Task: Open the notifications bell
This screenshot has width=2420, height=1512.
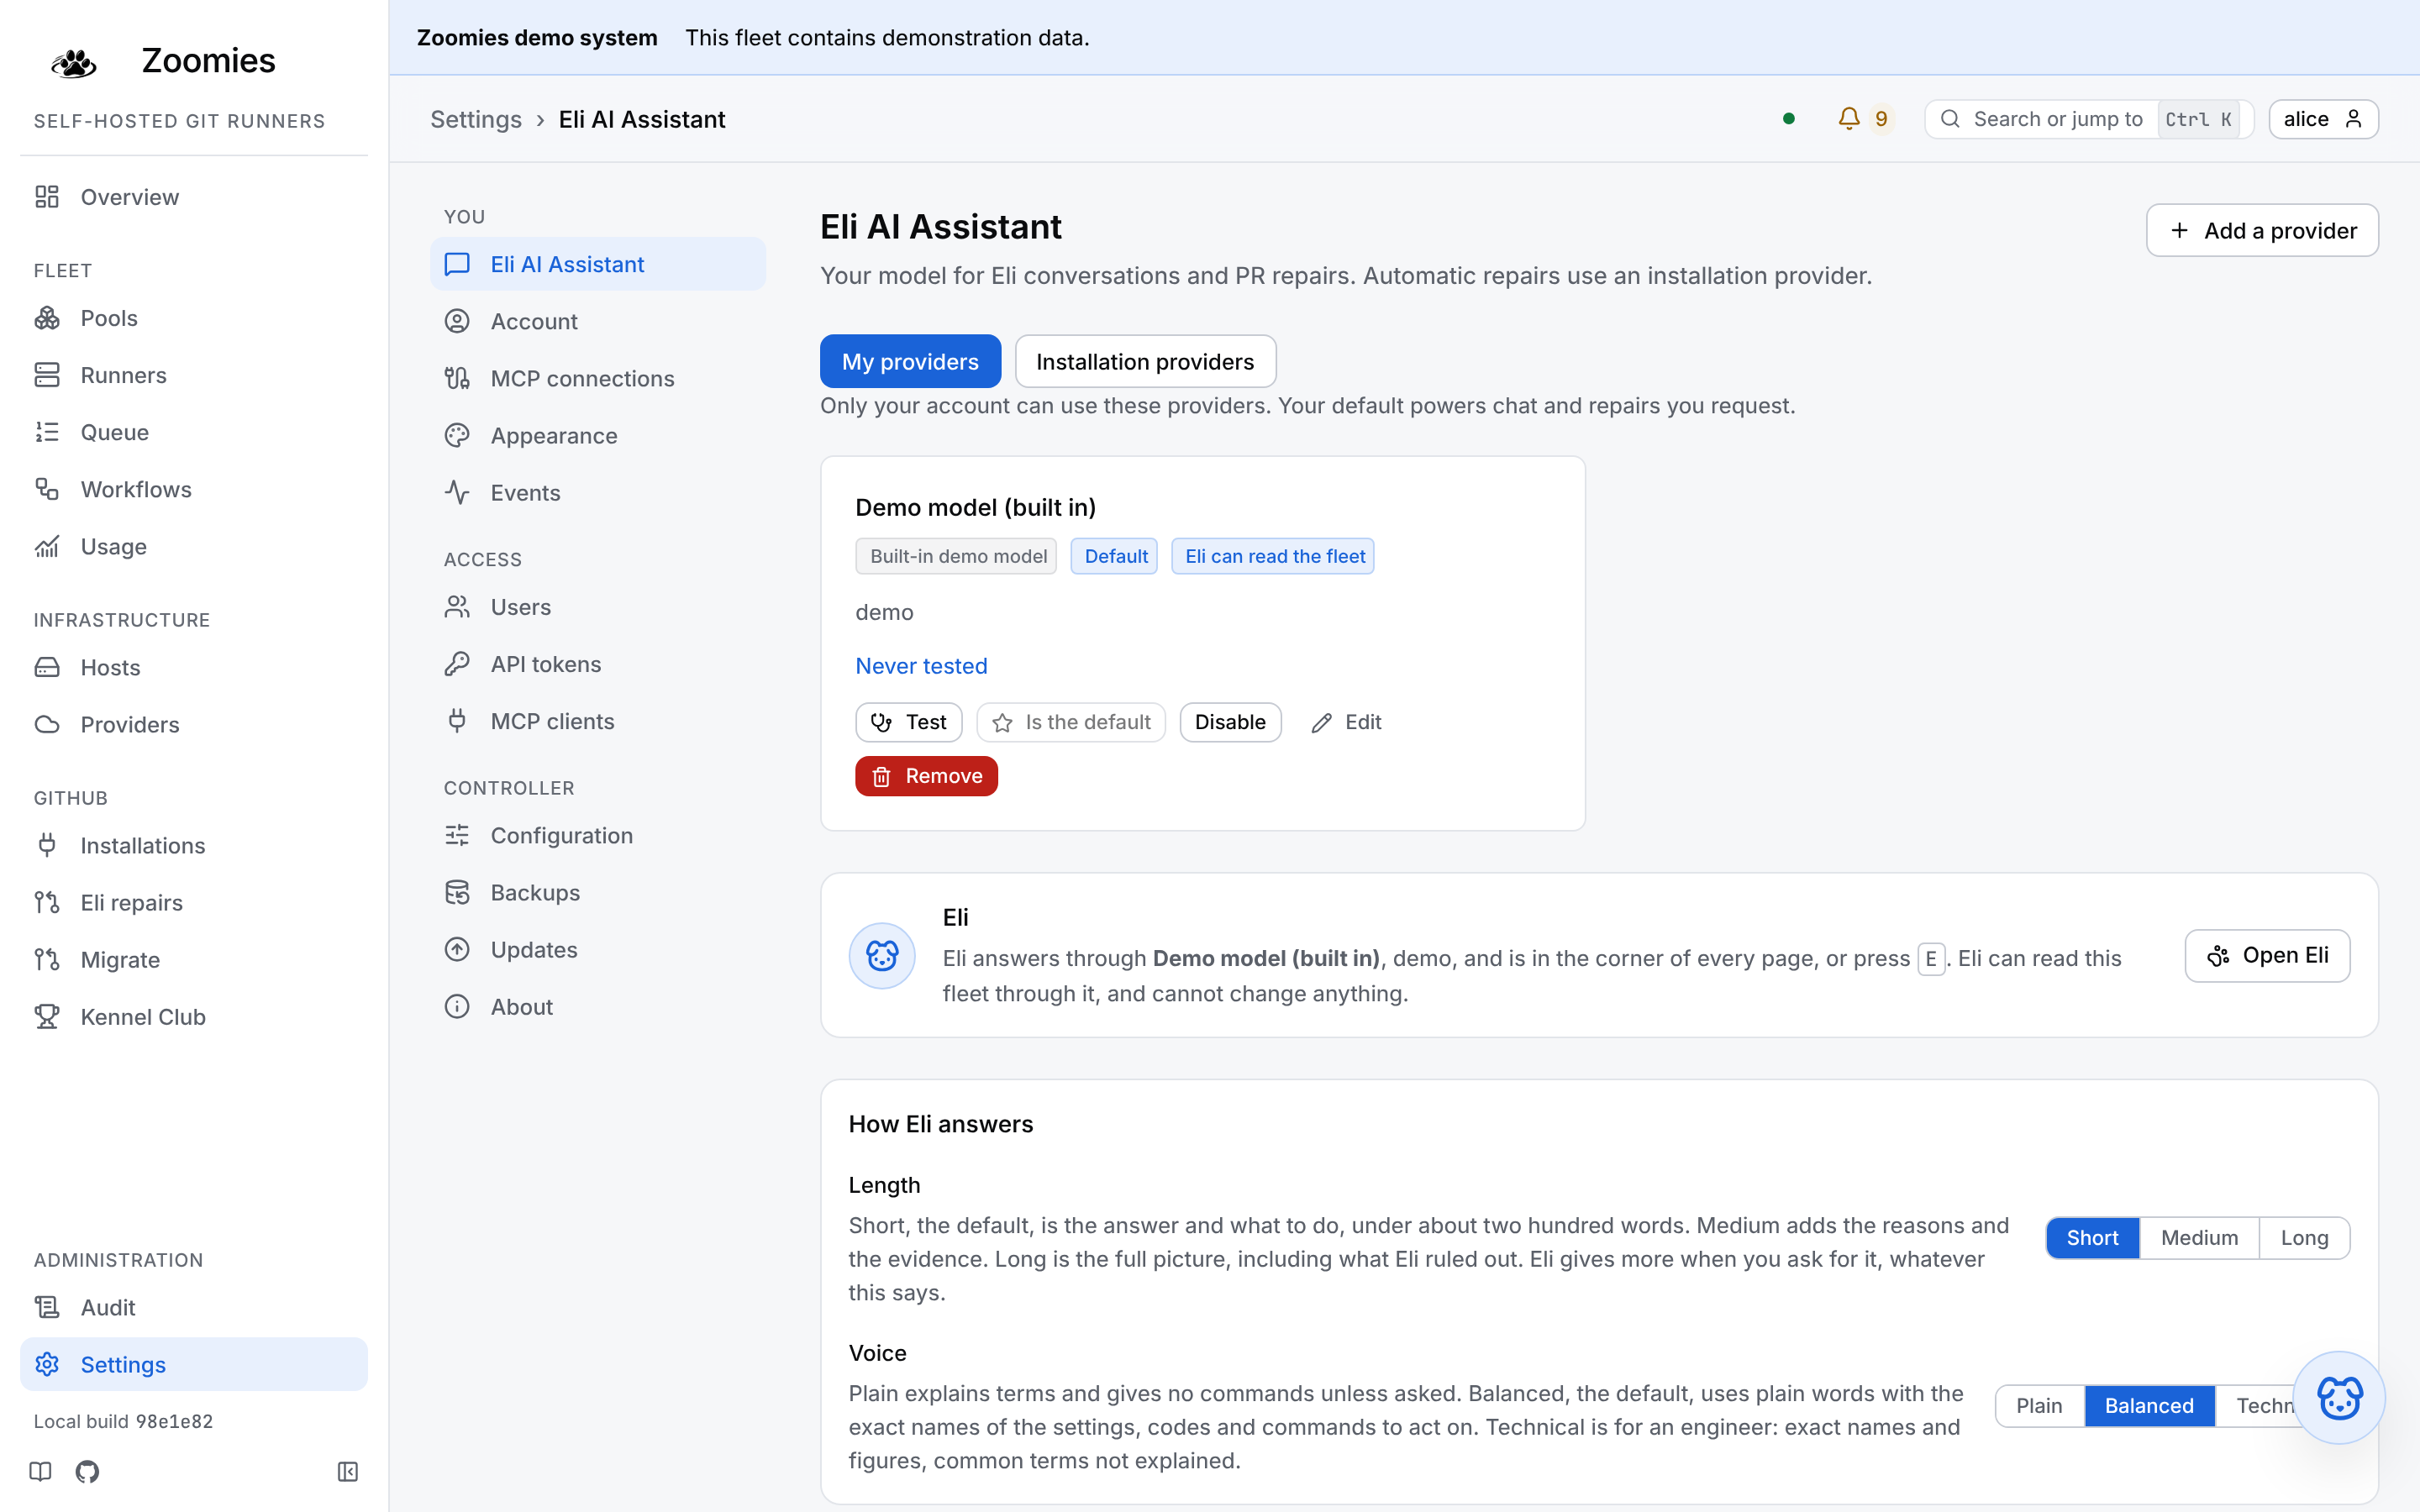Action: pos(1849,119)
